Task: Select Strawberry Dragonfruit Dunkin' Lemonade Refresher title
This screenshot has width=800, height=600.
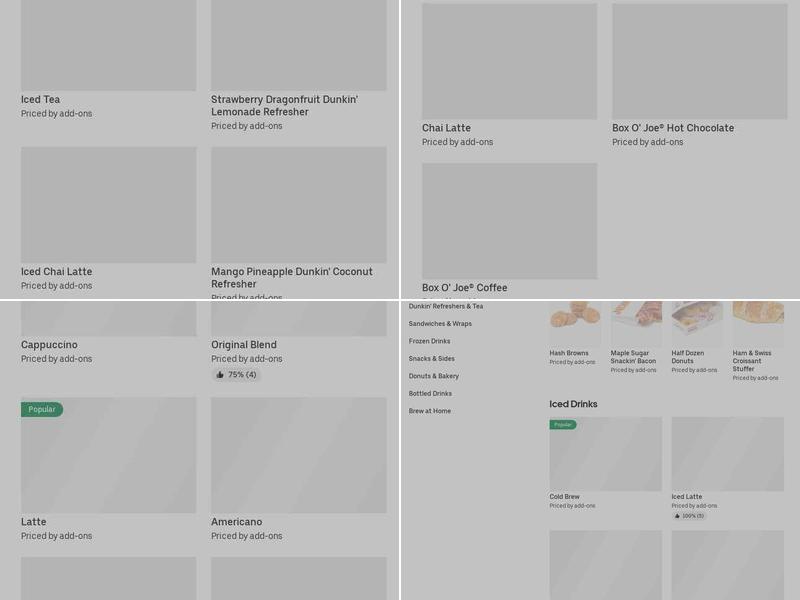Action: (284, 106)
